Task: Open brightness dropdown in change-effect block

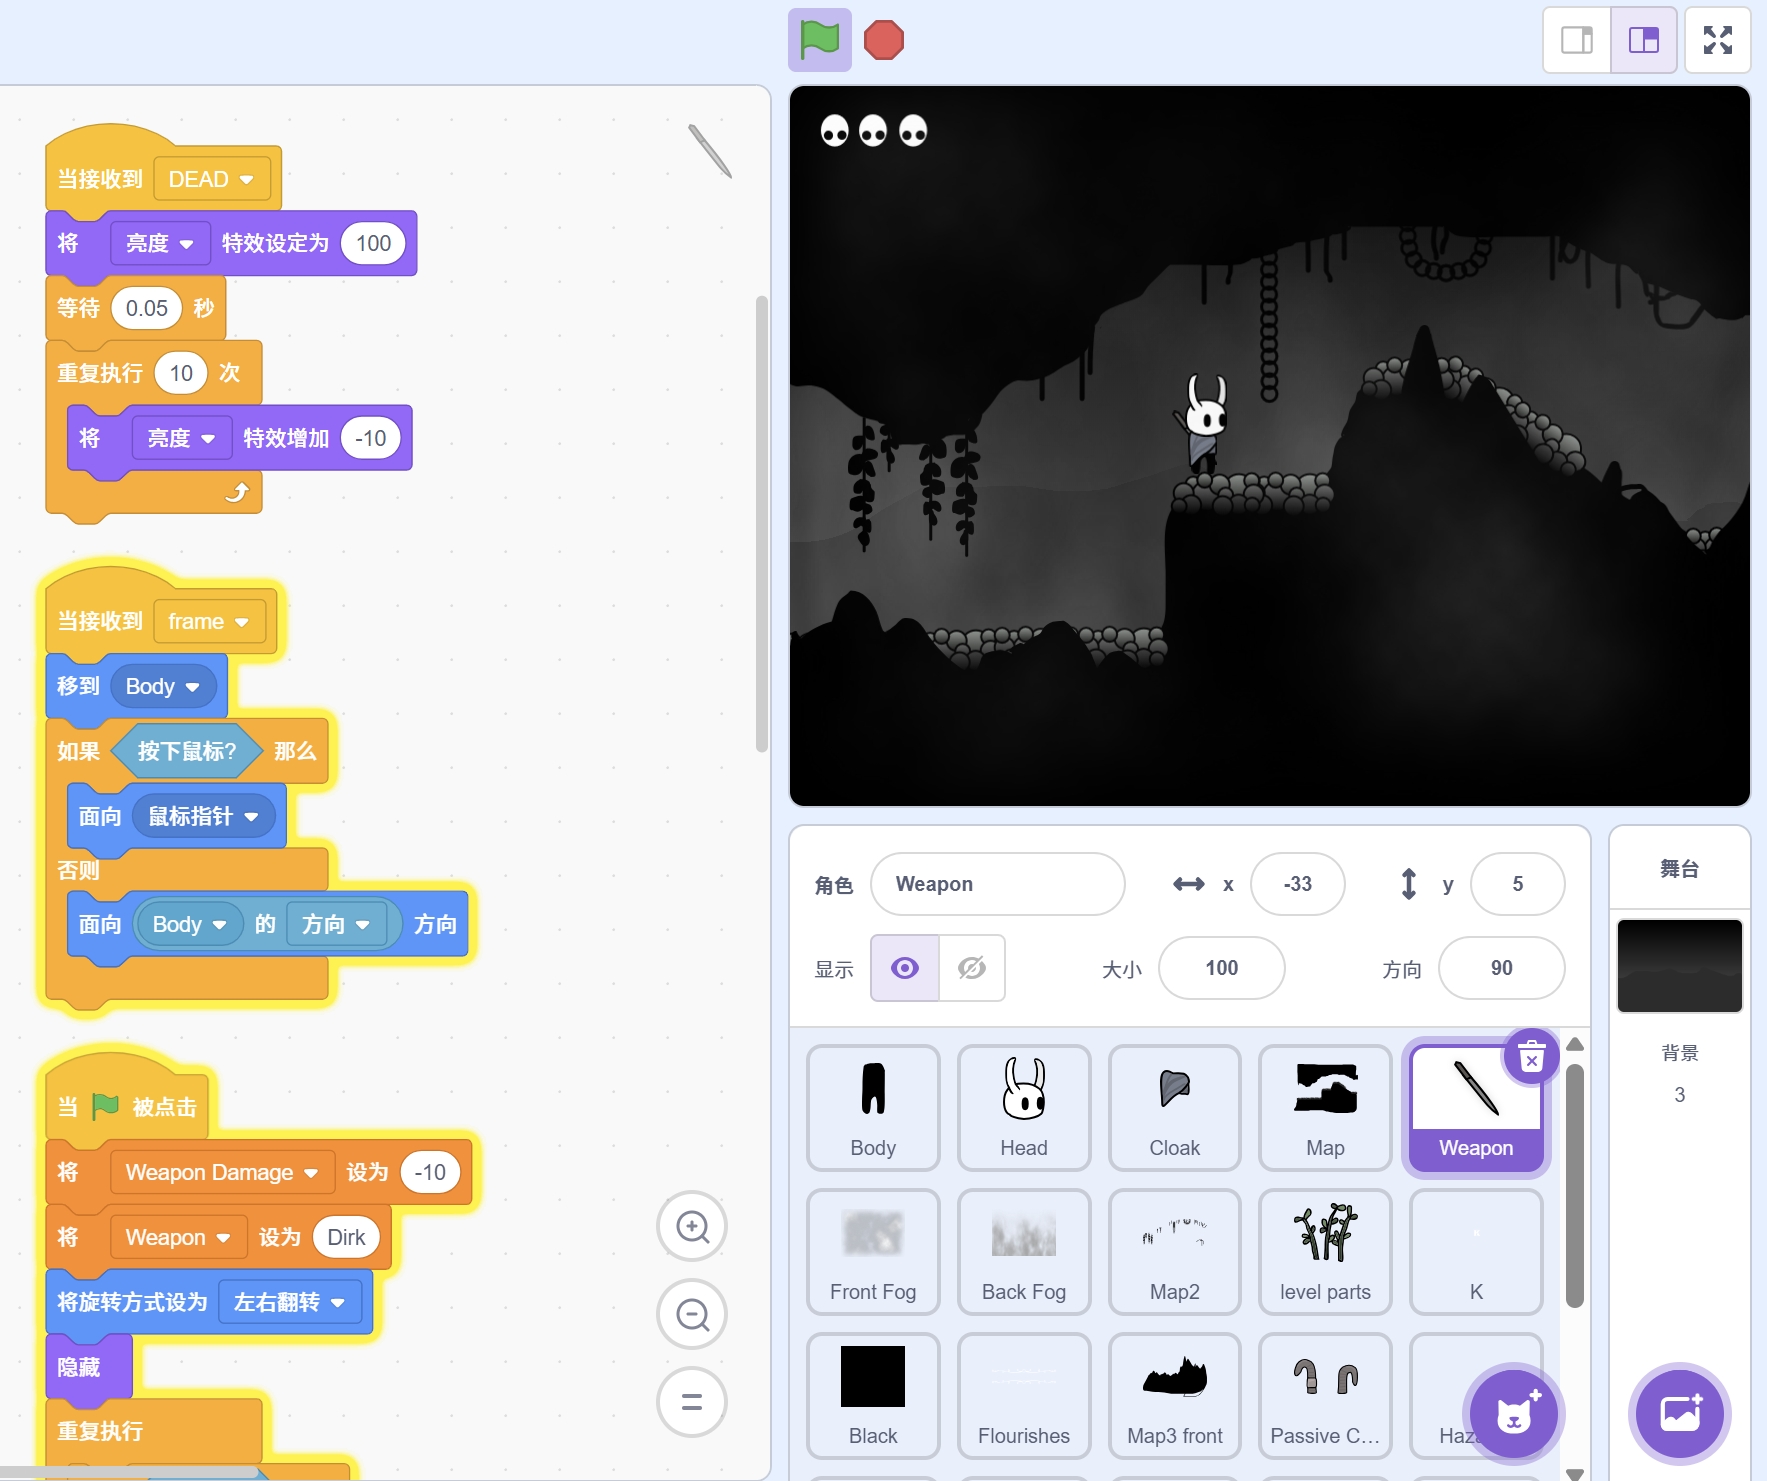Action: pos(181,438)
